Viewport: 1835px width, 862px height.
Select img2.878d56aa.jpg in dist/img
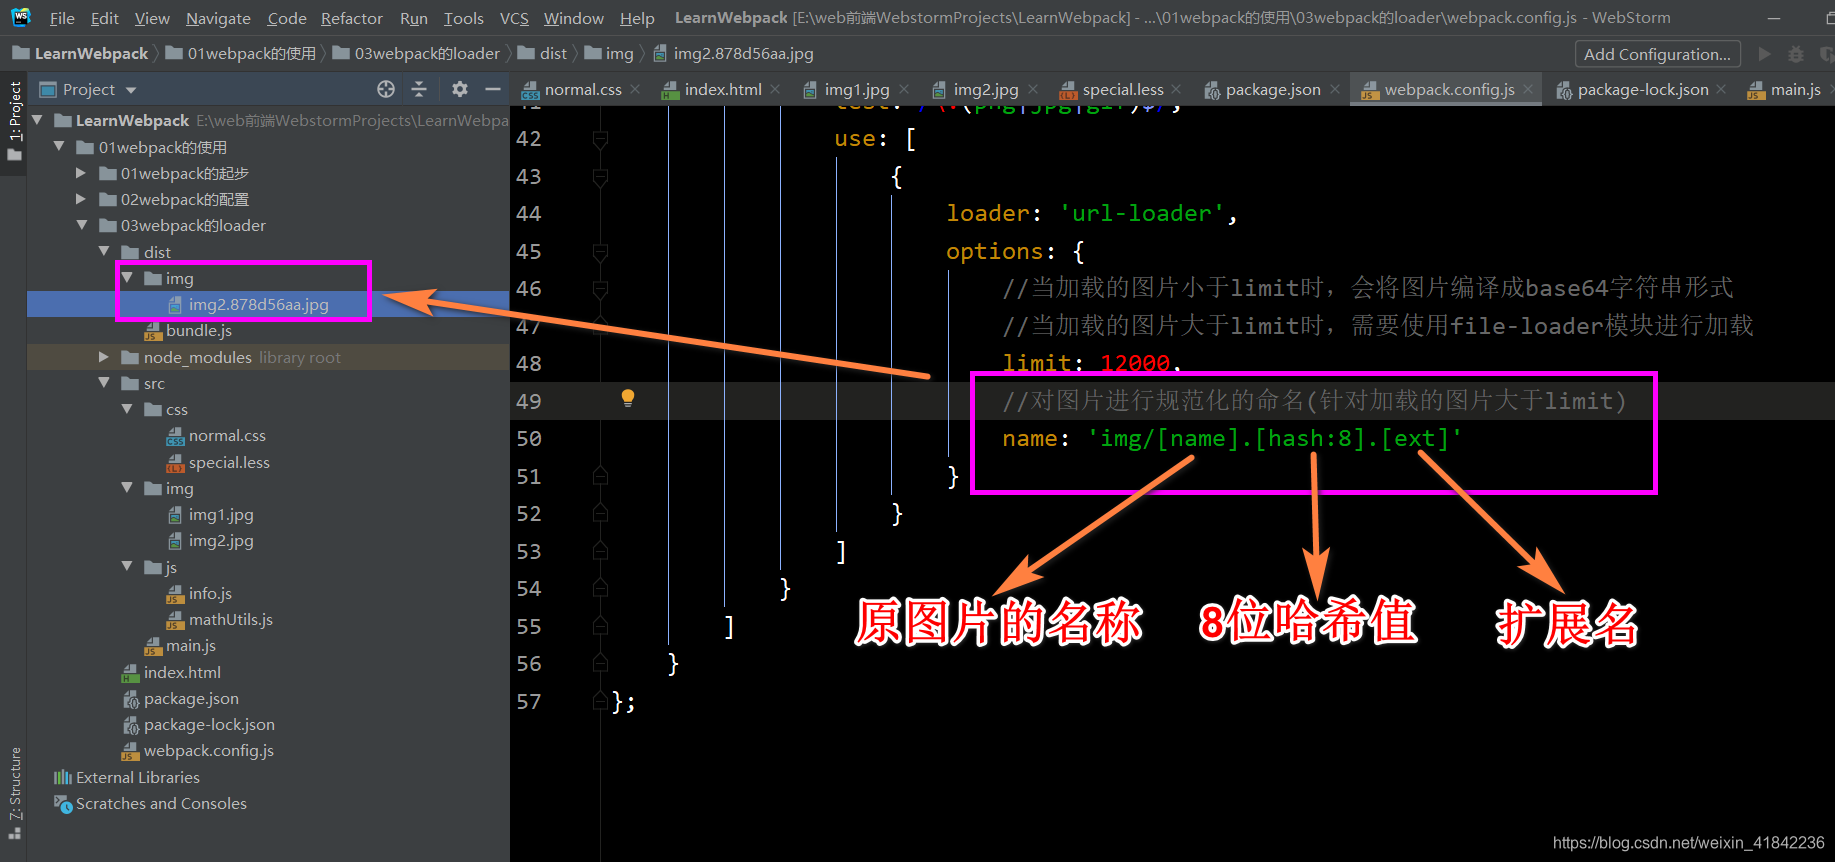[x=258, y=304]
